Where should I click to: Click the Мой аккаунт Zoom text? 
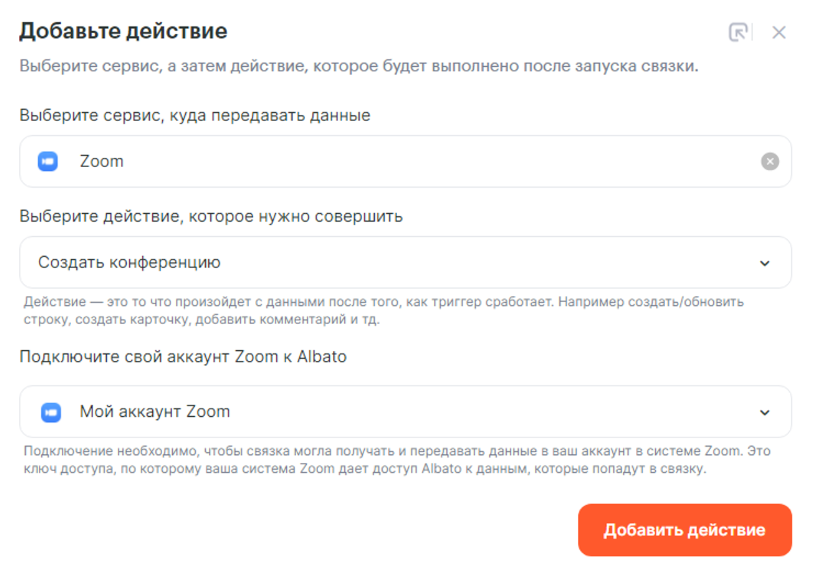(x=155, y=411)
